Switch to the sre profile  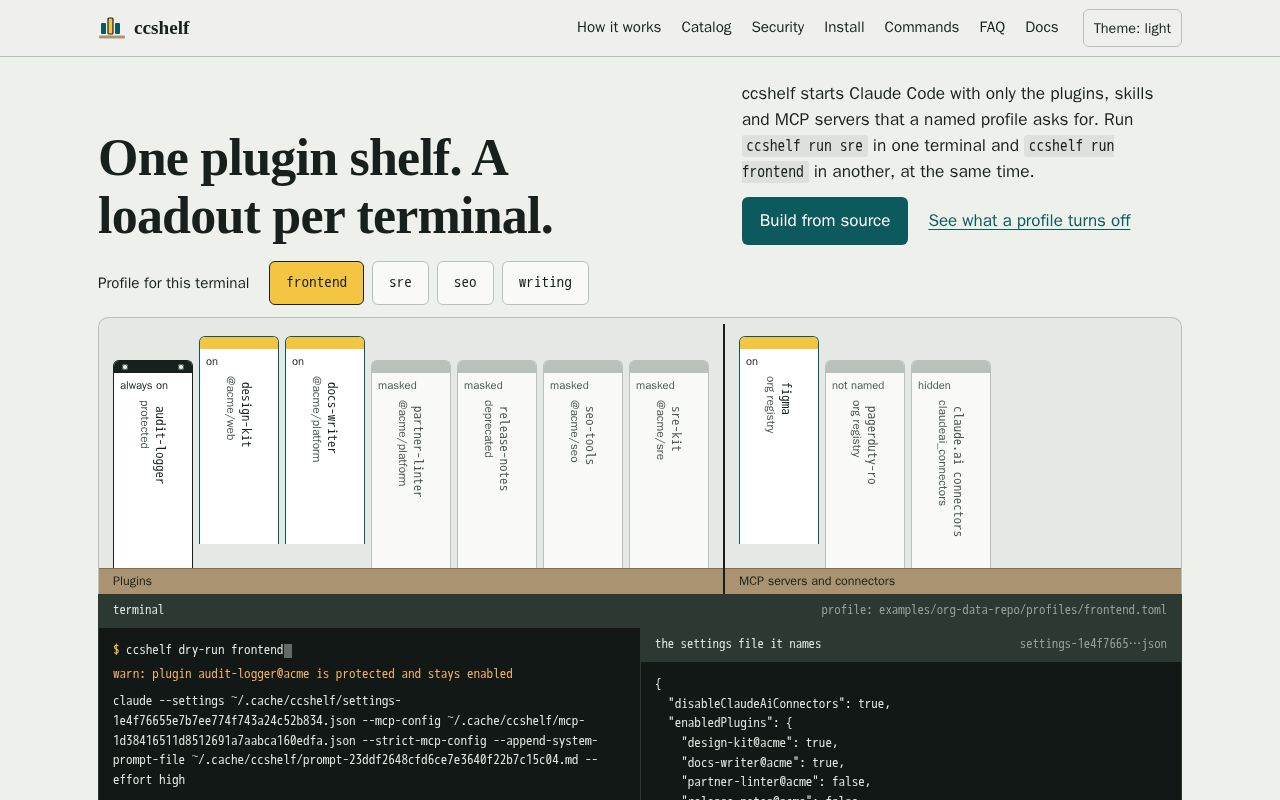pyautogui.click(x=400, y=283)
